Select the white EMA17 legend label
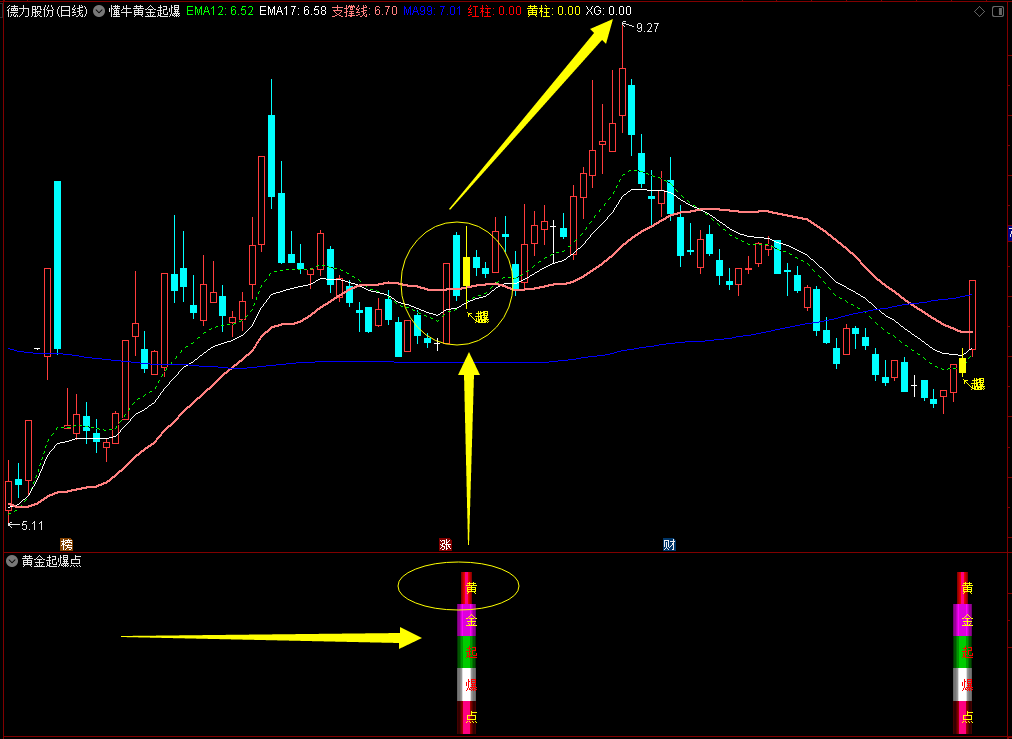 coord(291,11)
